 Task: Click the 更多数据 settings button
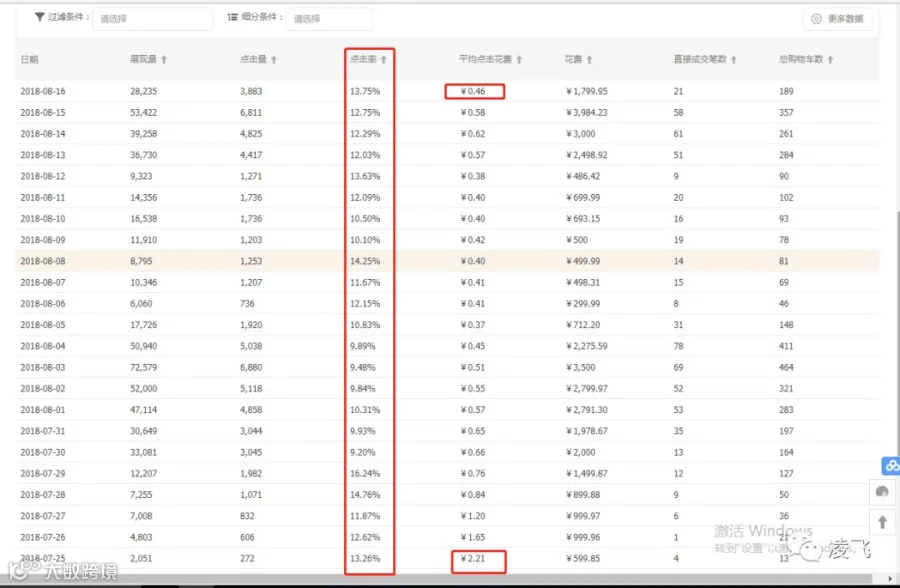click(837, 19)
